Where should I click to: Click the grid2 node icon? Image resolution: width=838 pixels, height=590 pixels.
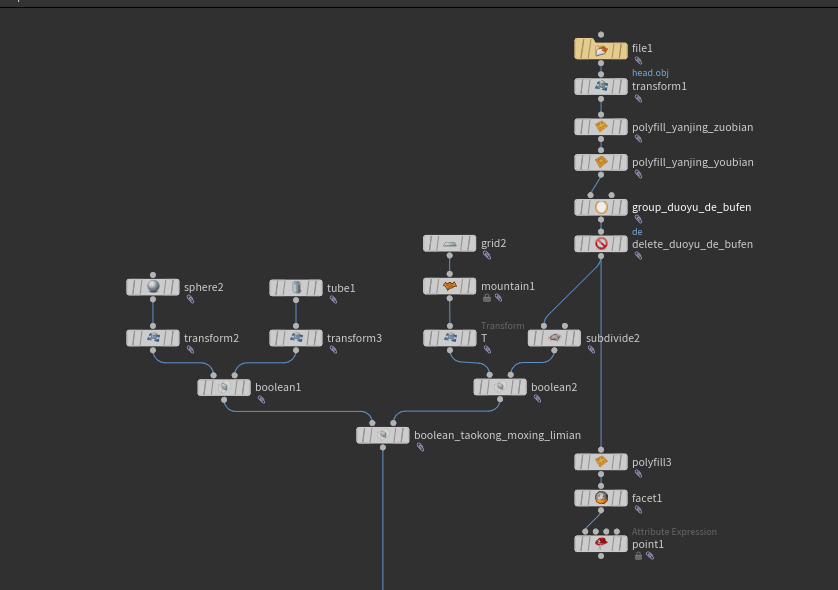click(449, 244)
